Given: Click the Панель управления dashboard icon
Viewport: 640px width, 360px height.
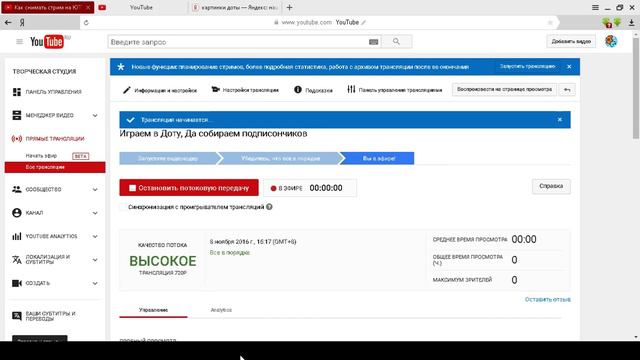Looking at the screenshot, I should (x=17, y=92).
